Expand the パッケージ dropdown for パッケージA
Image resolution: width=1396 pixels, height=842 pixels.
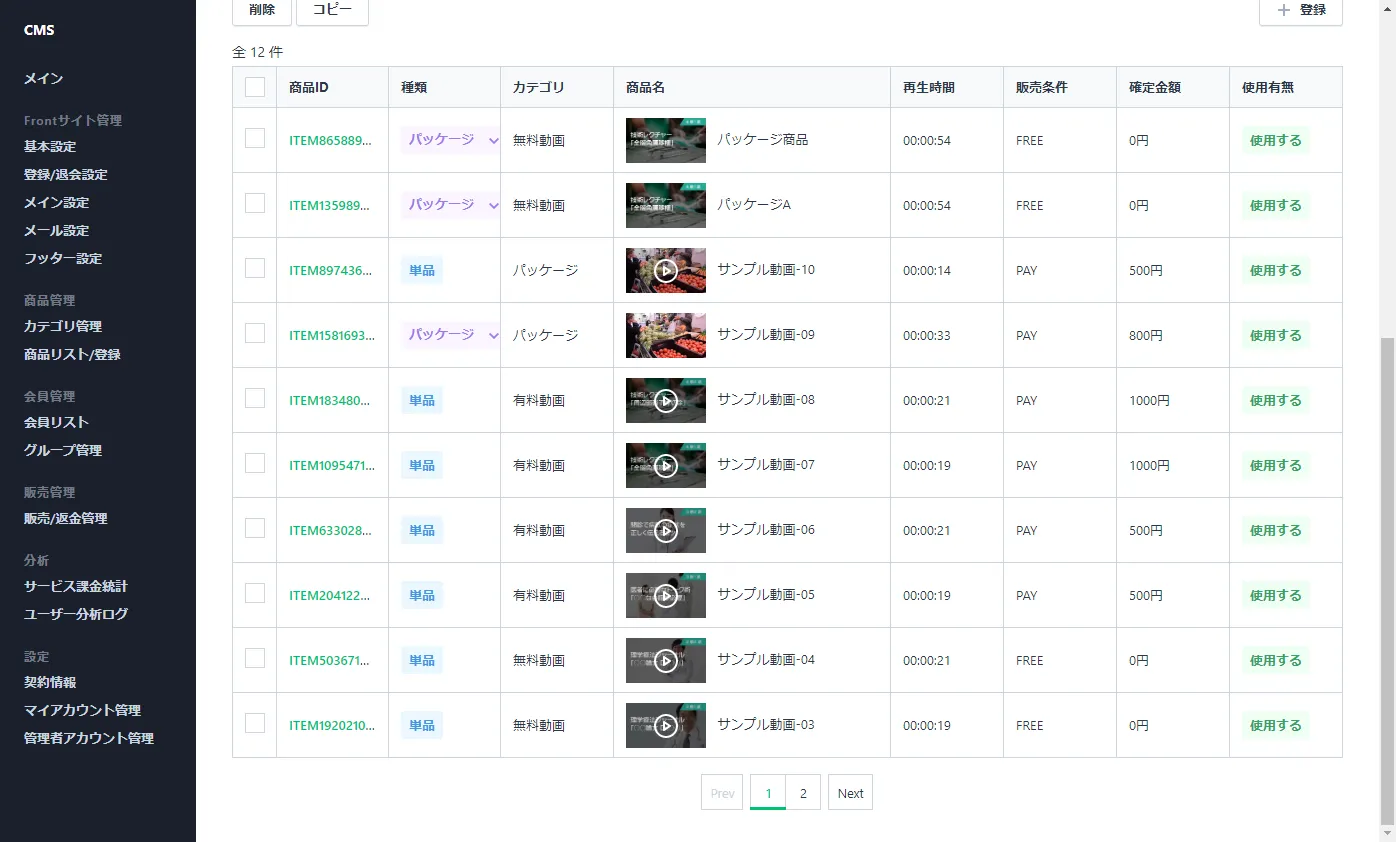(492, 206)
